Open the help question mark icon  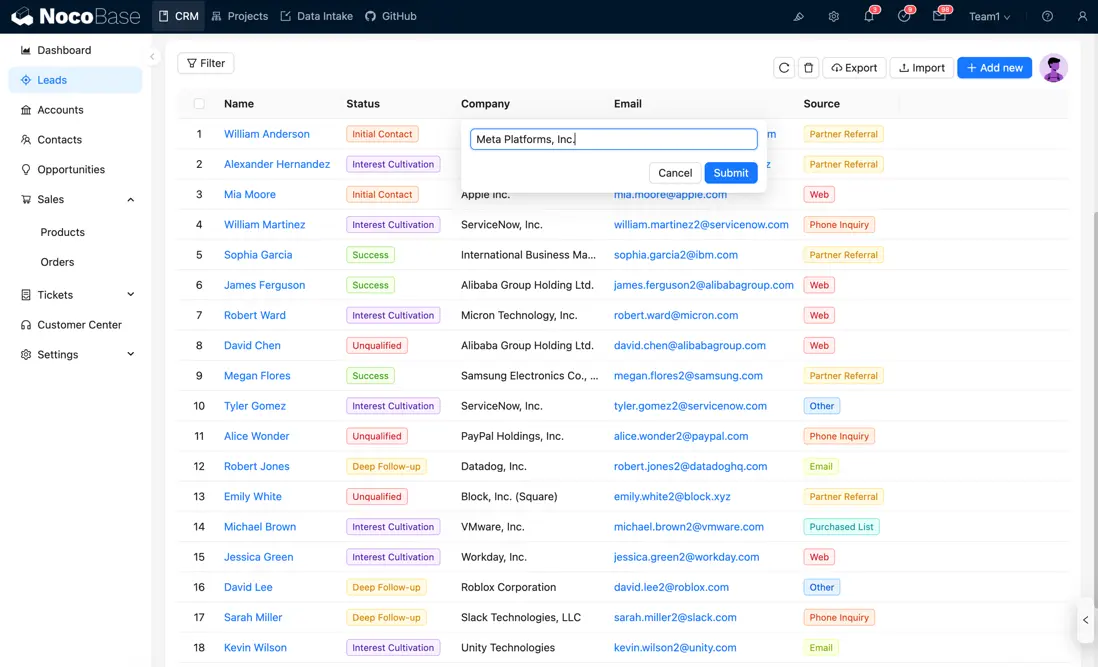(1047, 17)
